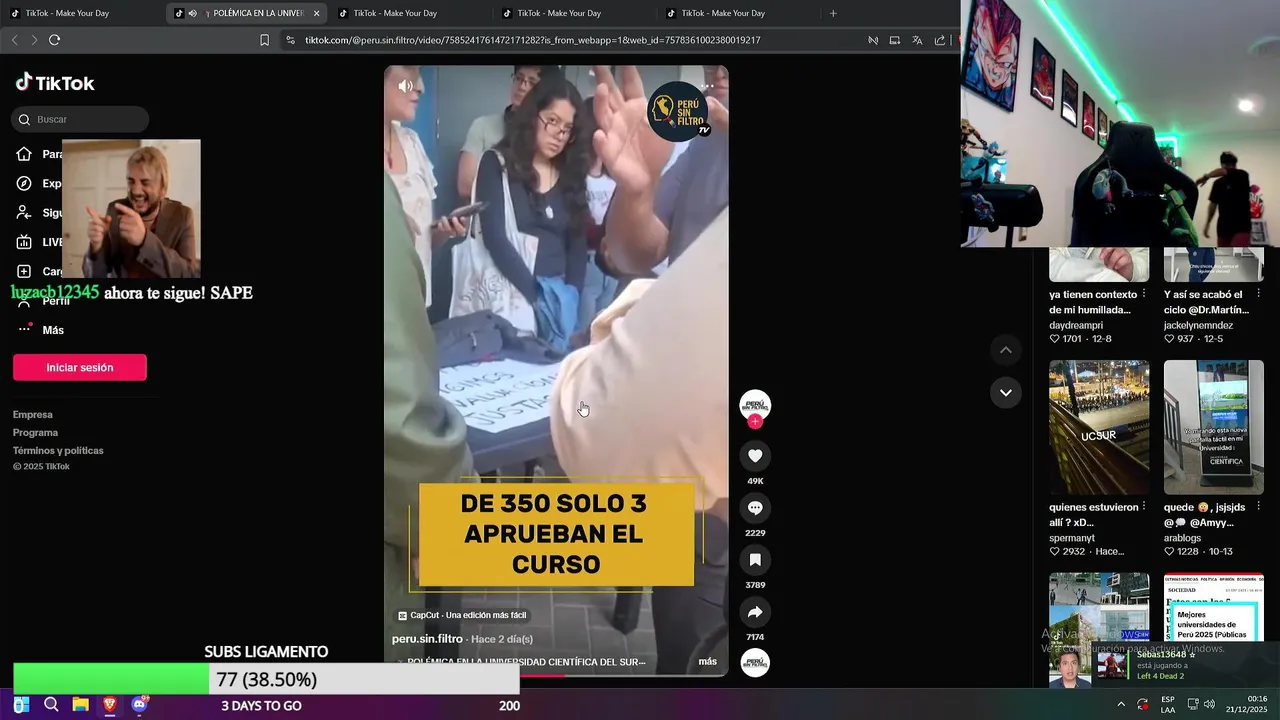Open the comments bubble with 2229

(755, 508)
